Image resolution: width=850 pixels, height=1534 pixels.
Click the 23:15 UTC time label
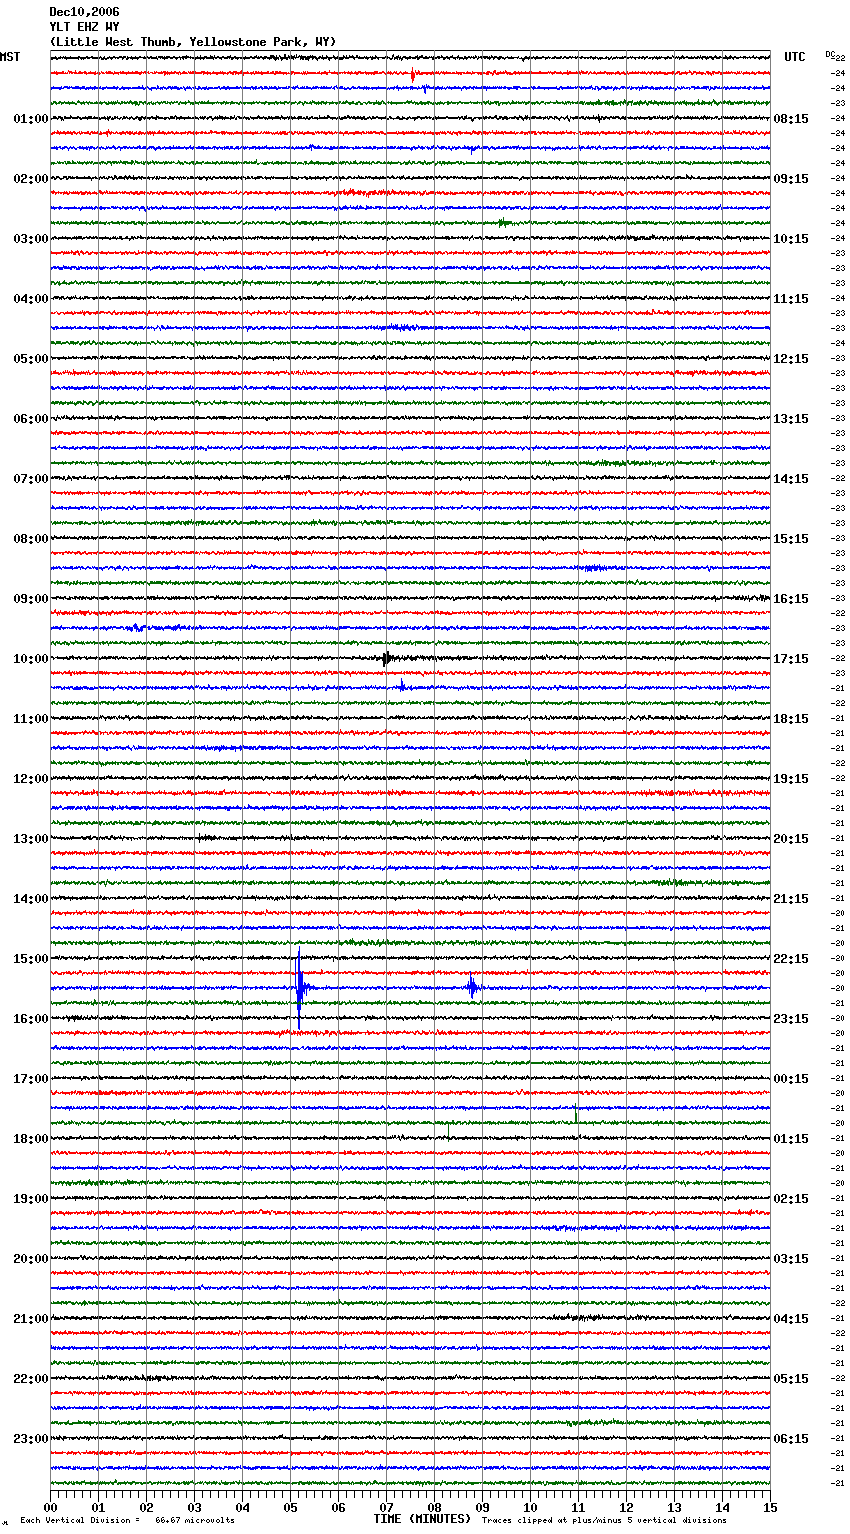point(791,1019)
